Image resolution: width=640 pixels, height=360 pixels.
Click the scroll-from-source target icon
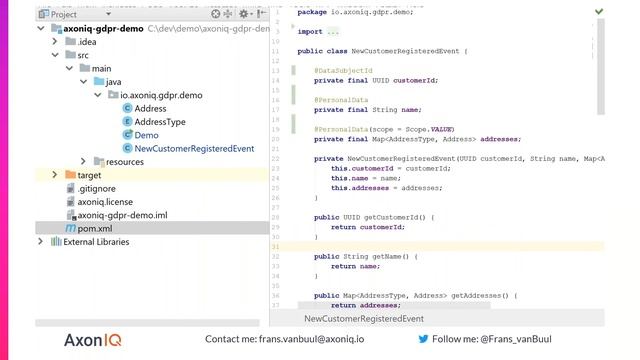pos(216,14)
